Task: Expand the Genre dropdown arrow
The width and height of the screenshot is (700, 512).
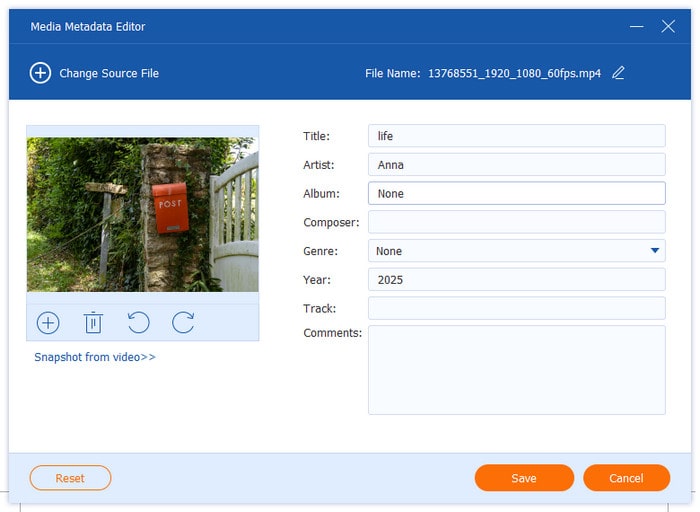Action: pyautogui.click(x=655, y=251)
